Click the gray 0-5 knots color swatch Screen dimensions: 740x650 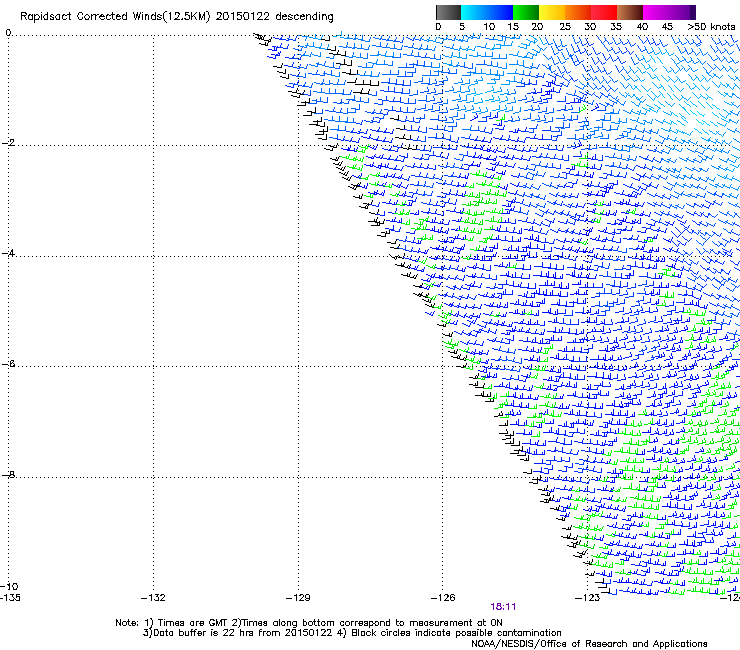click(448, 12)
